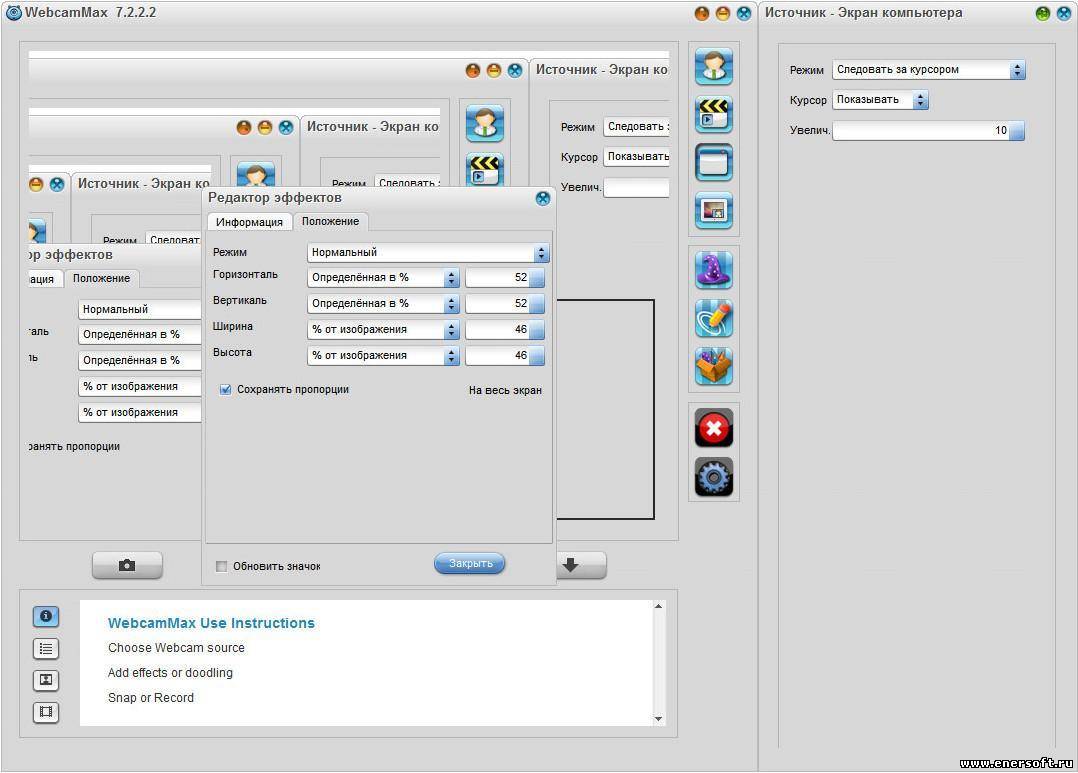Click the Увелич. value field showing 10
Viewport: 1078px width, 773px height.
coord(928,130)
